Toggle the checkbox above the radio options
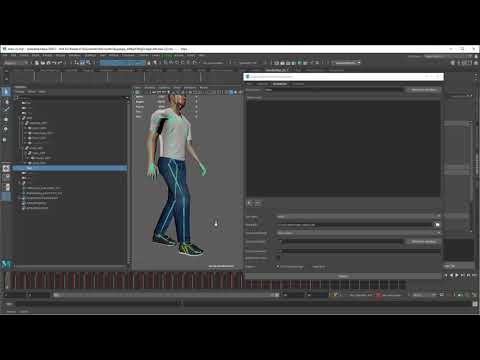The image size is (480, 360). pyautogui.click(x=278, y=258)
